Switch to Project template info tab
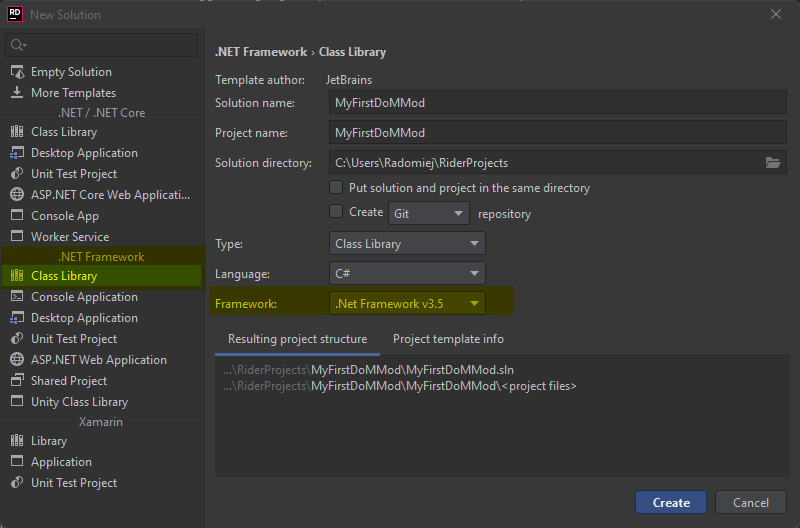This screenshot has height=528, width=800. click(448, 339)
